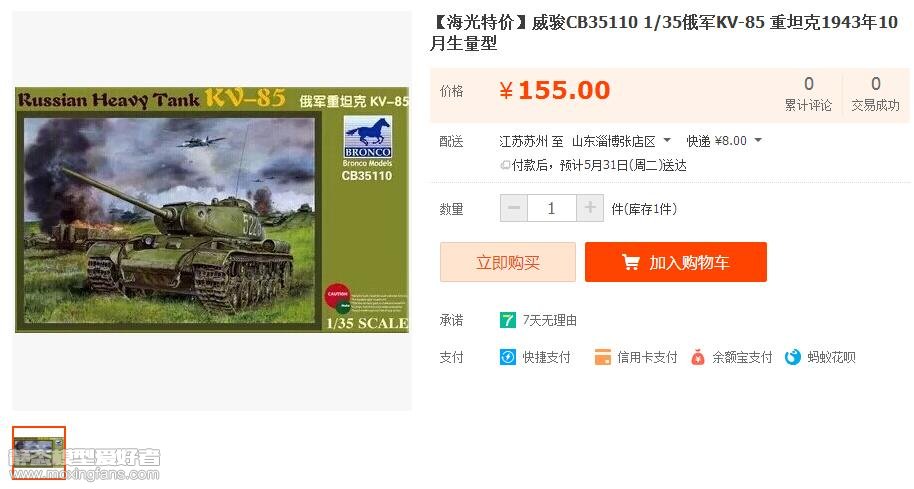Click the blue 蚂蚁花呗 swirl icon
Screen dimensions: 914x489
(x=793, y=357)
